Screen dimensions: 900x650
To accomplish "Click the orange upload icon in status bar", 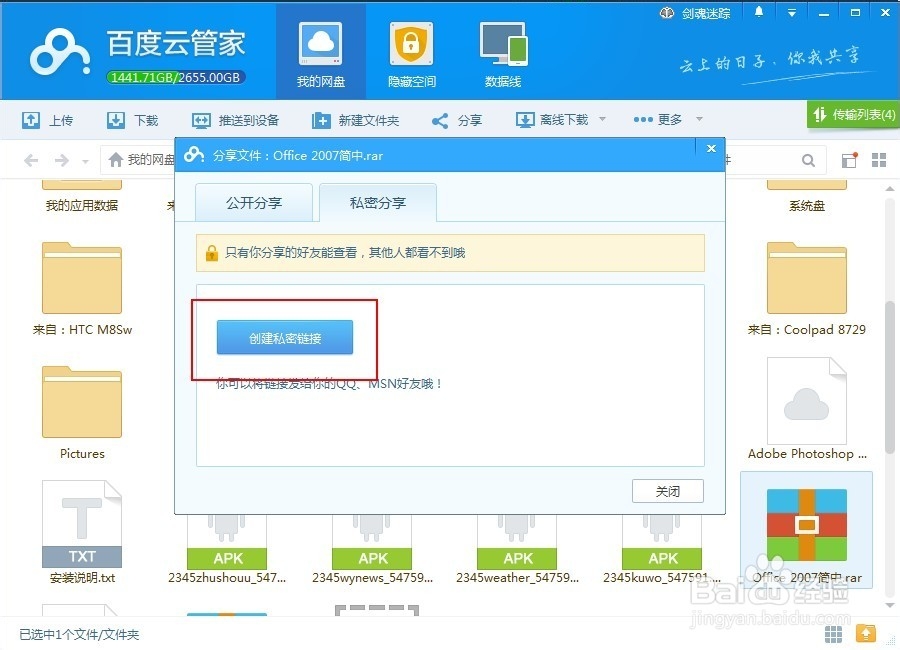I will (866, 633).
